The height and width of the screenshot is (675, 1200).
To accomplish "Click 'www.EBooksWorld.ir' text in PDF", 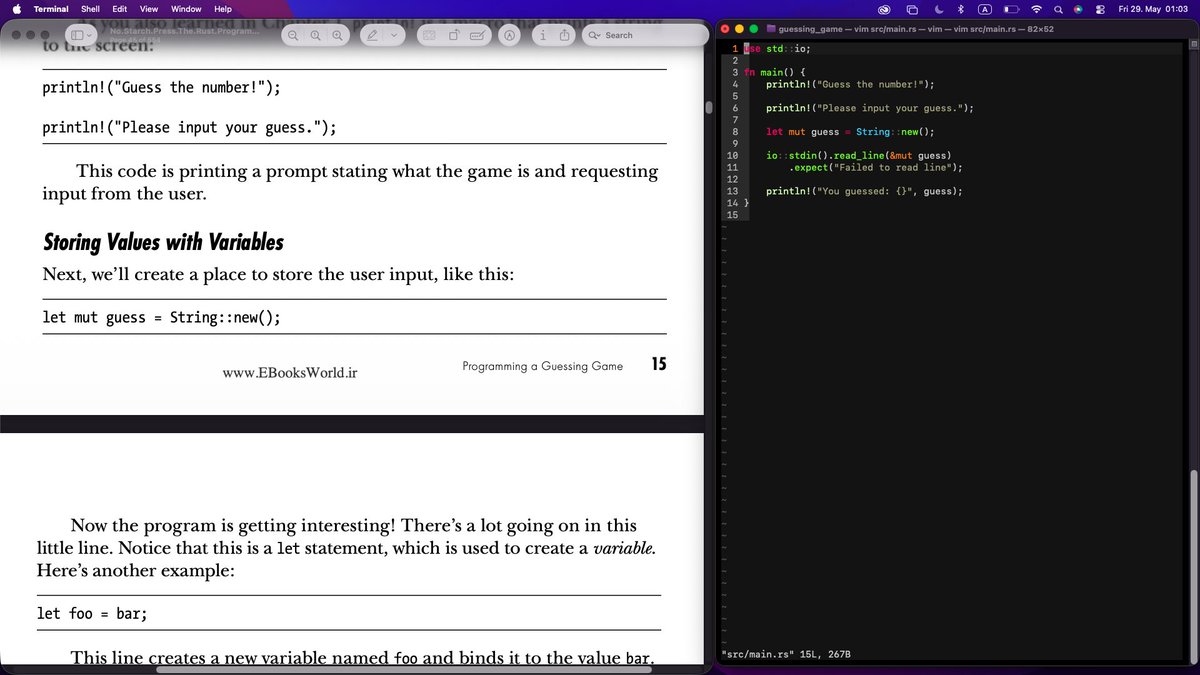I will click(290, 373).
